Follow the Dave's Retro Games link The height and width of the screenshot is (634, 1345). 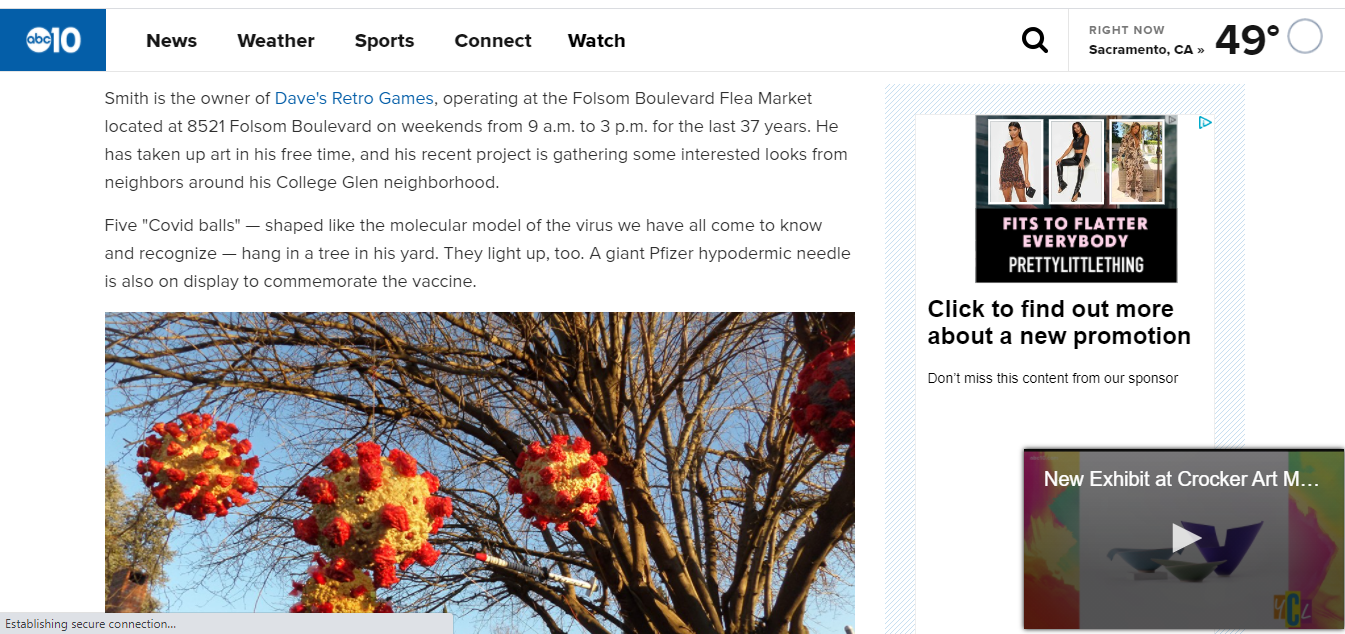click(354, 98)
